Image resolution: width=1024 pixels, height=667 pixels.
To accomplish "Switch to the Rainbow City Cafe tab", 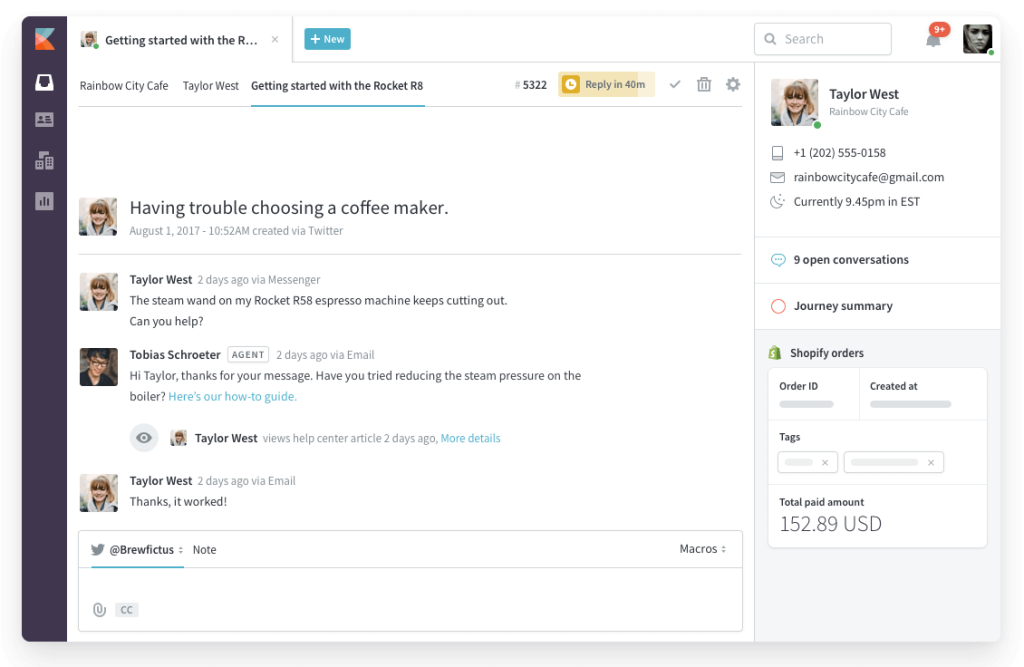I will [124, 86].
